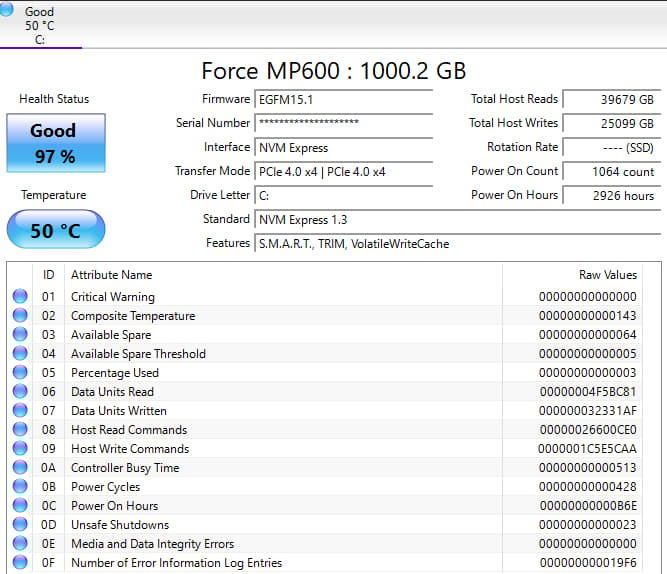Select the Critical Warning attribute name
This screenshot has width=667, height=574.
[113, 297]
